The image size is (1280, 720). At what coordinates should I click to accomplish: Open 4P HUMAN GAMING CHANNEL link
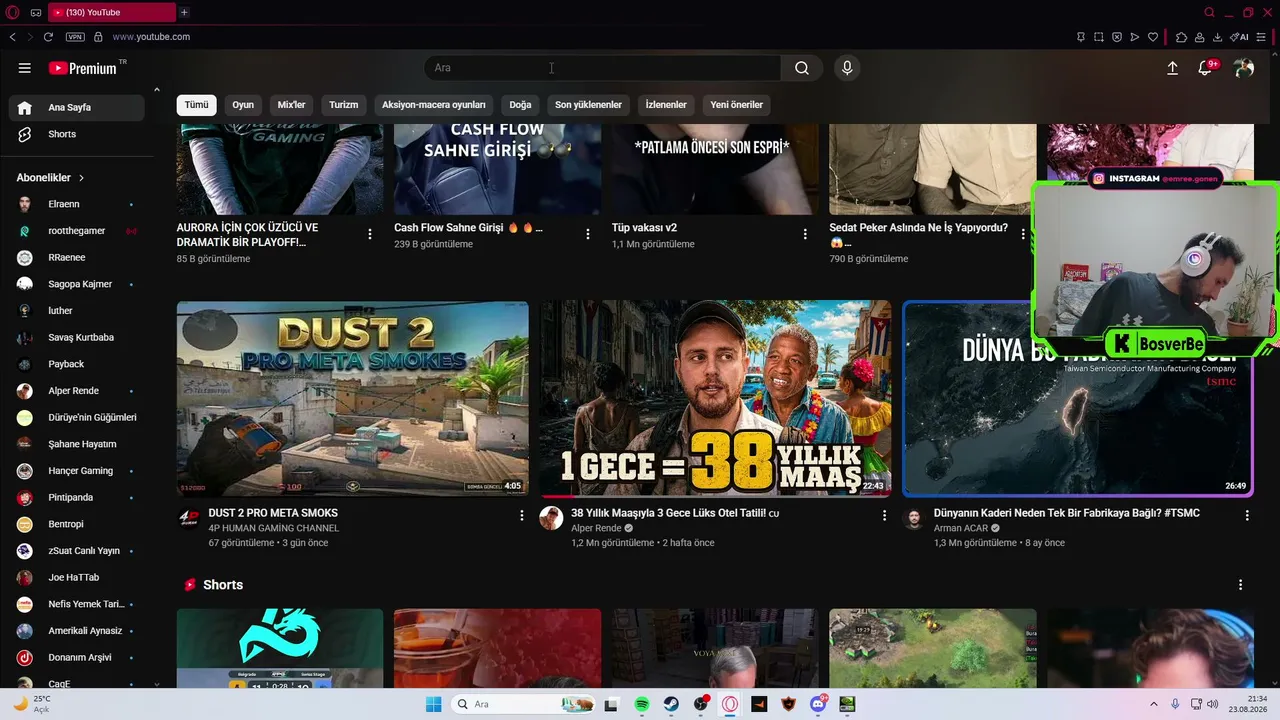coord(274,528)
